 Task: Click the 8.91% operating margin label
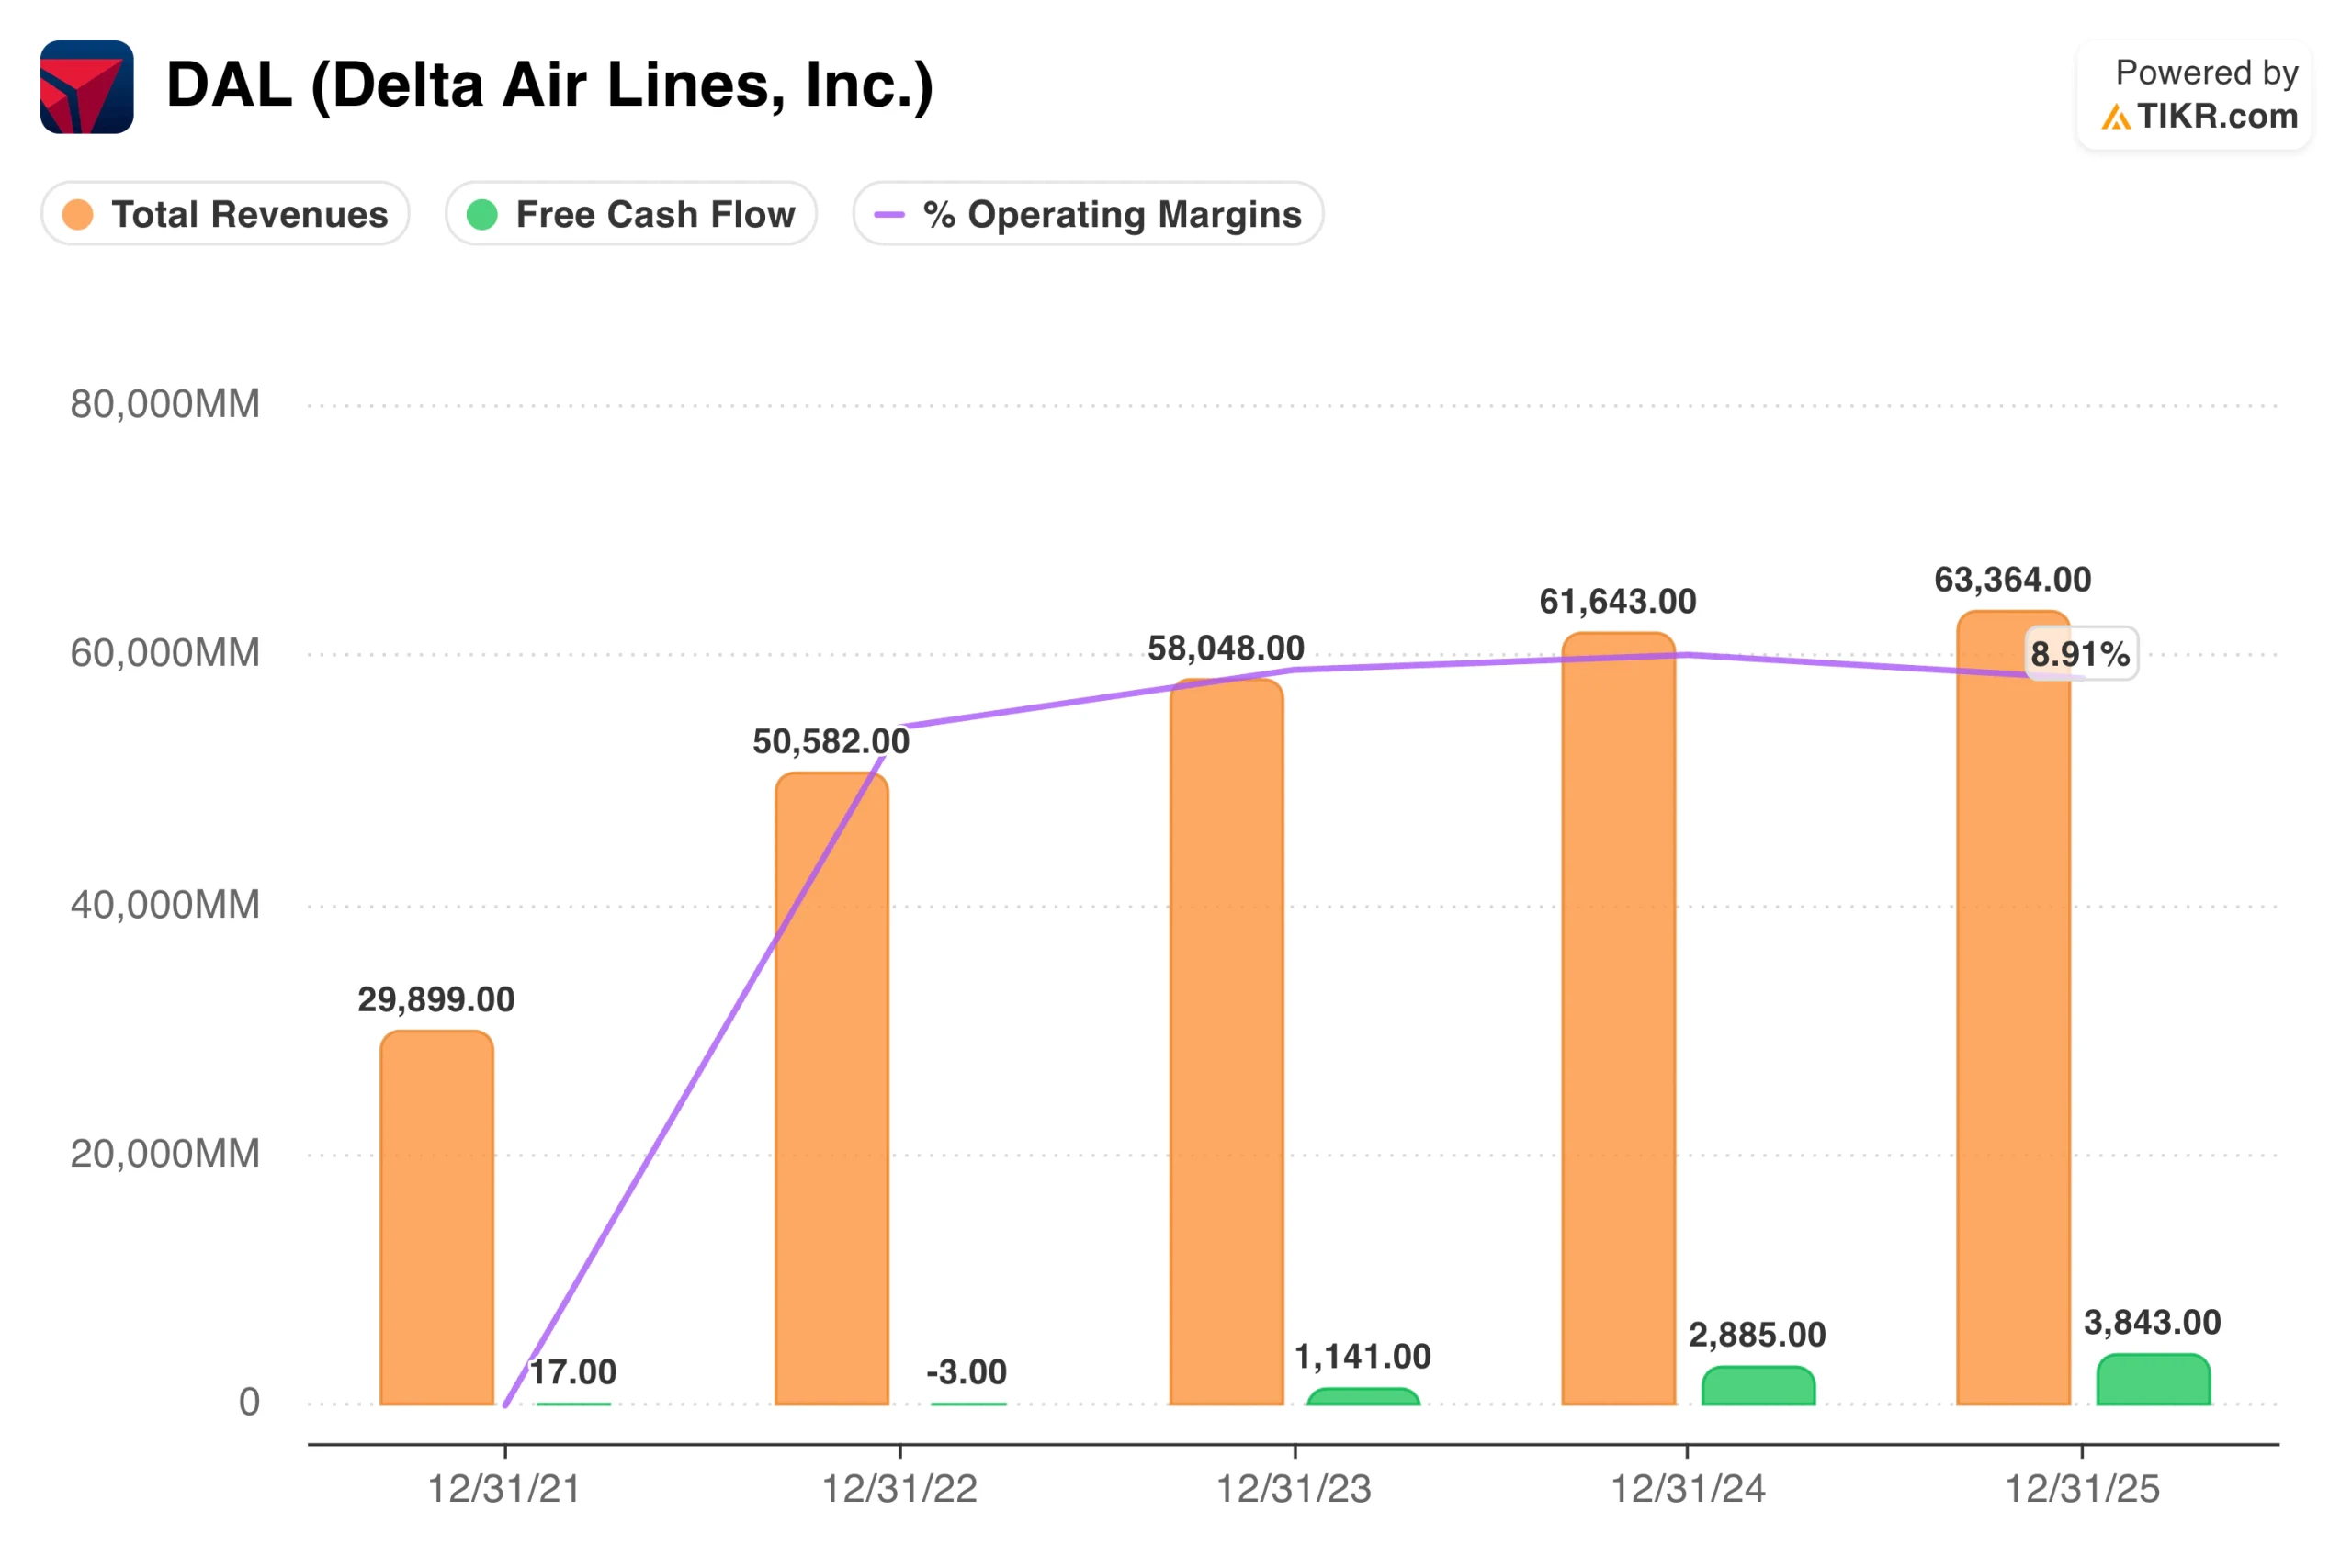2081,654
